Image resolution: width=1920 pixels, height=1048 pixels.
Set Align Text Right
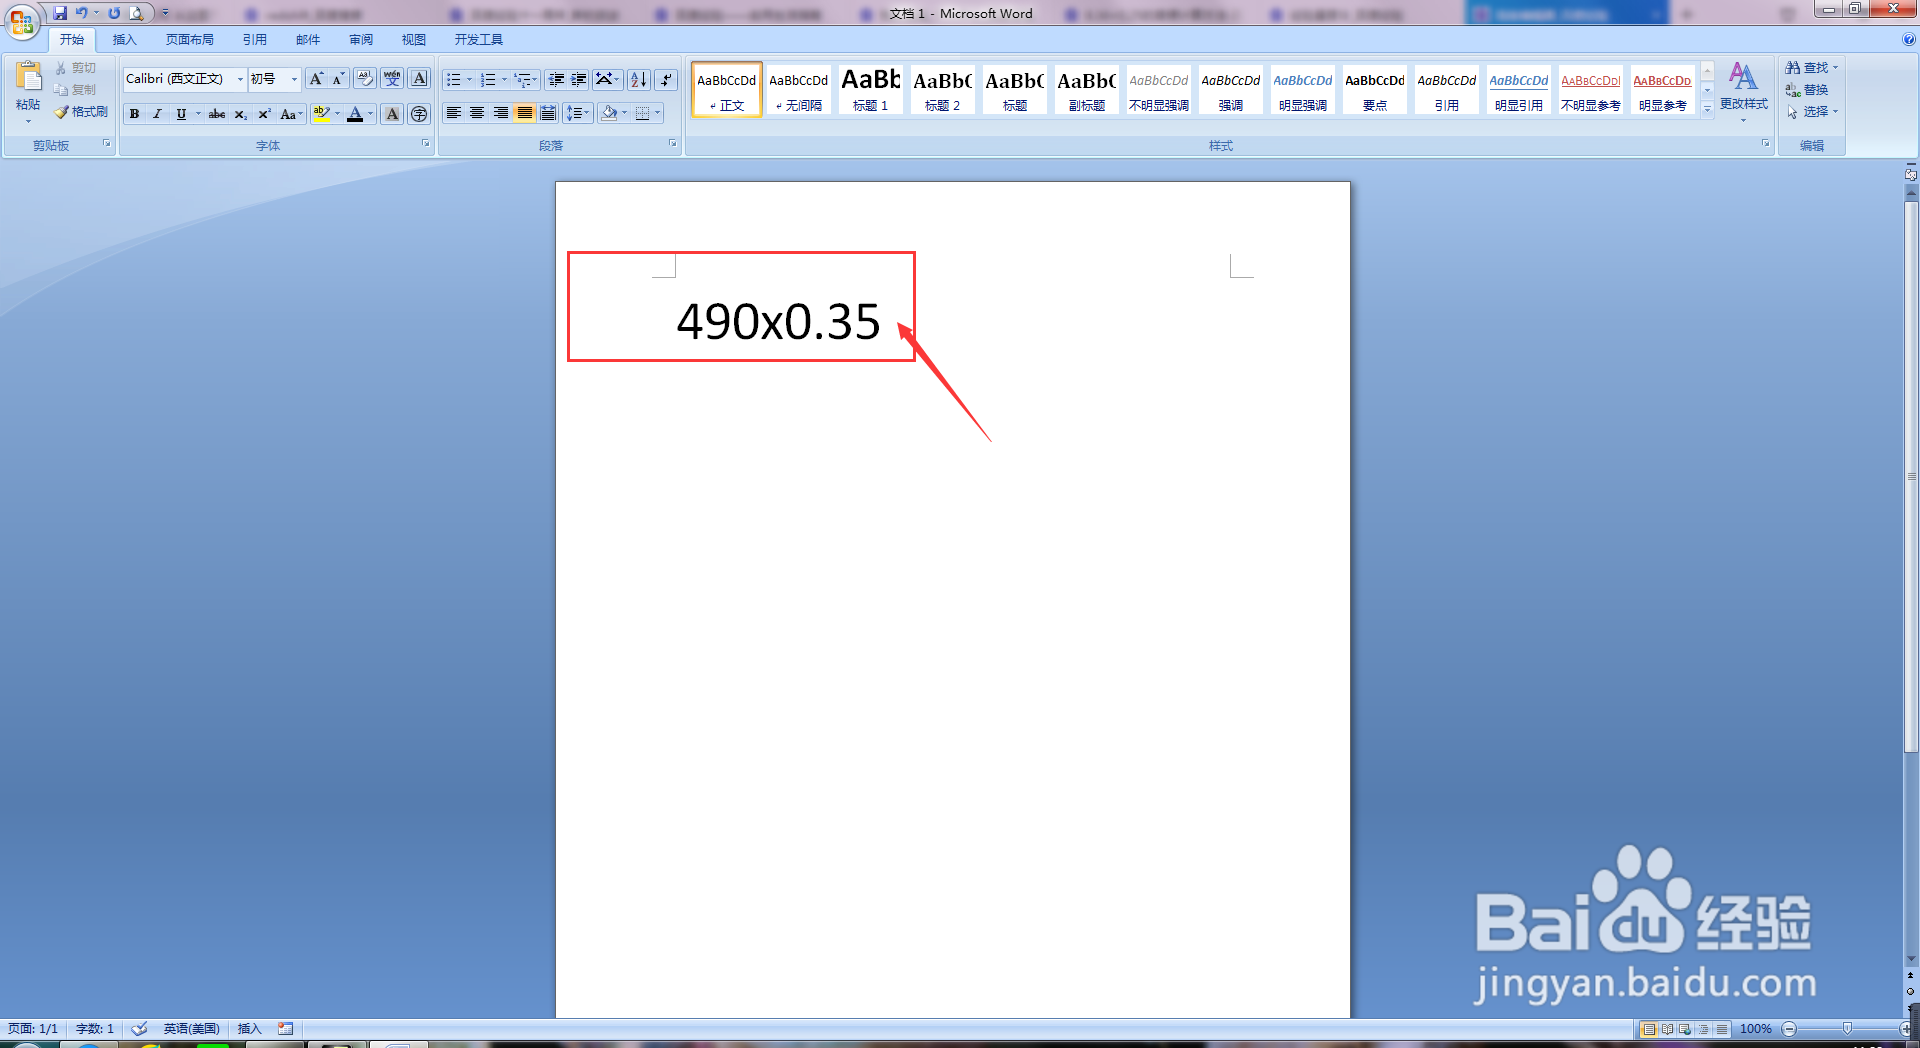[501, 113]
